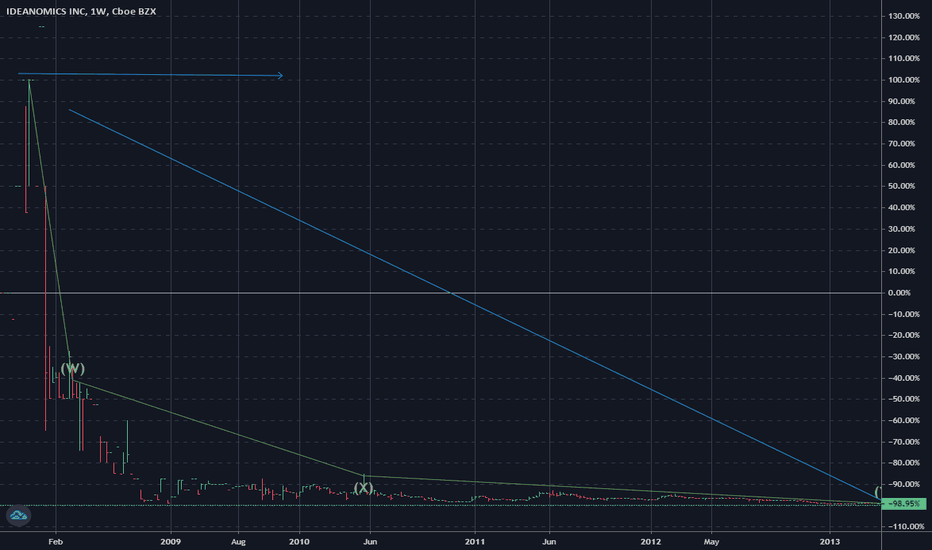Click the 30.00% price axis label
Viewport: 932px width, 550px height.
[902, 228]
